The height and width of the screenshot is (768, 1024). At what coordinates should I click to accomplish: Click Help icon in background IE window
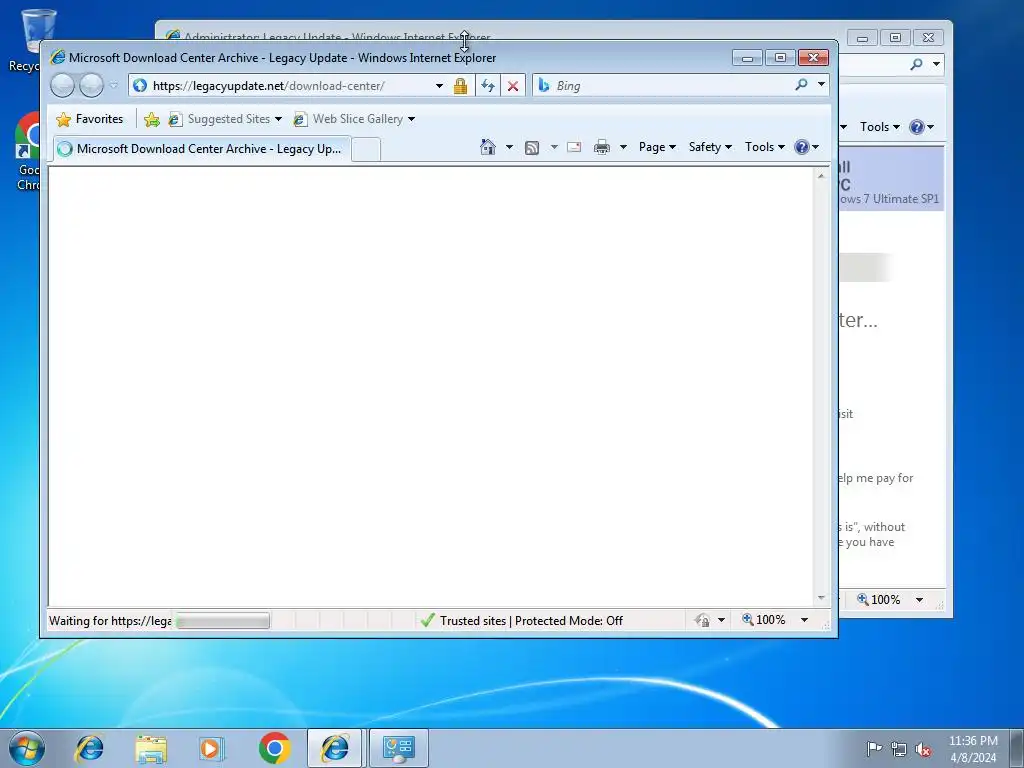point(917,127)
